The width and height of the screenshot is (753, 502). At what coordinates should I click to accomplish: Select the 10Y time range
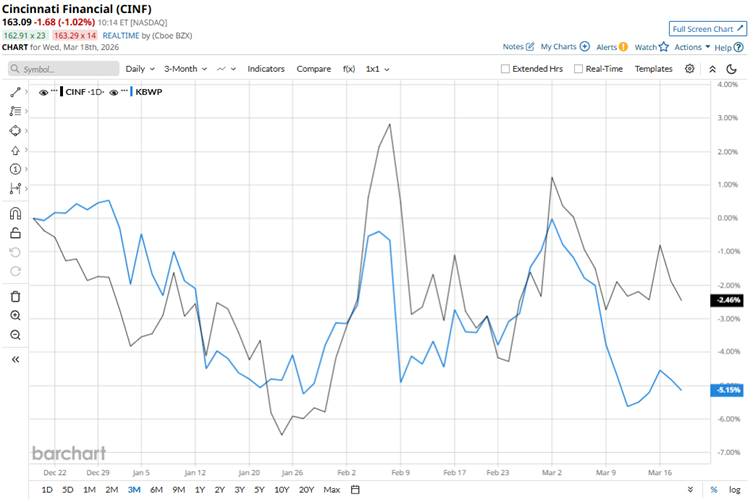pyautogui.click(x=281, y=490)
